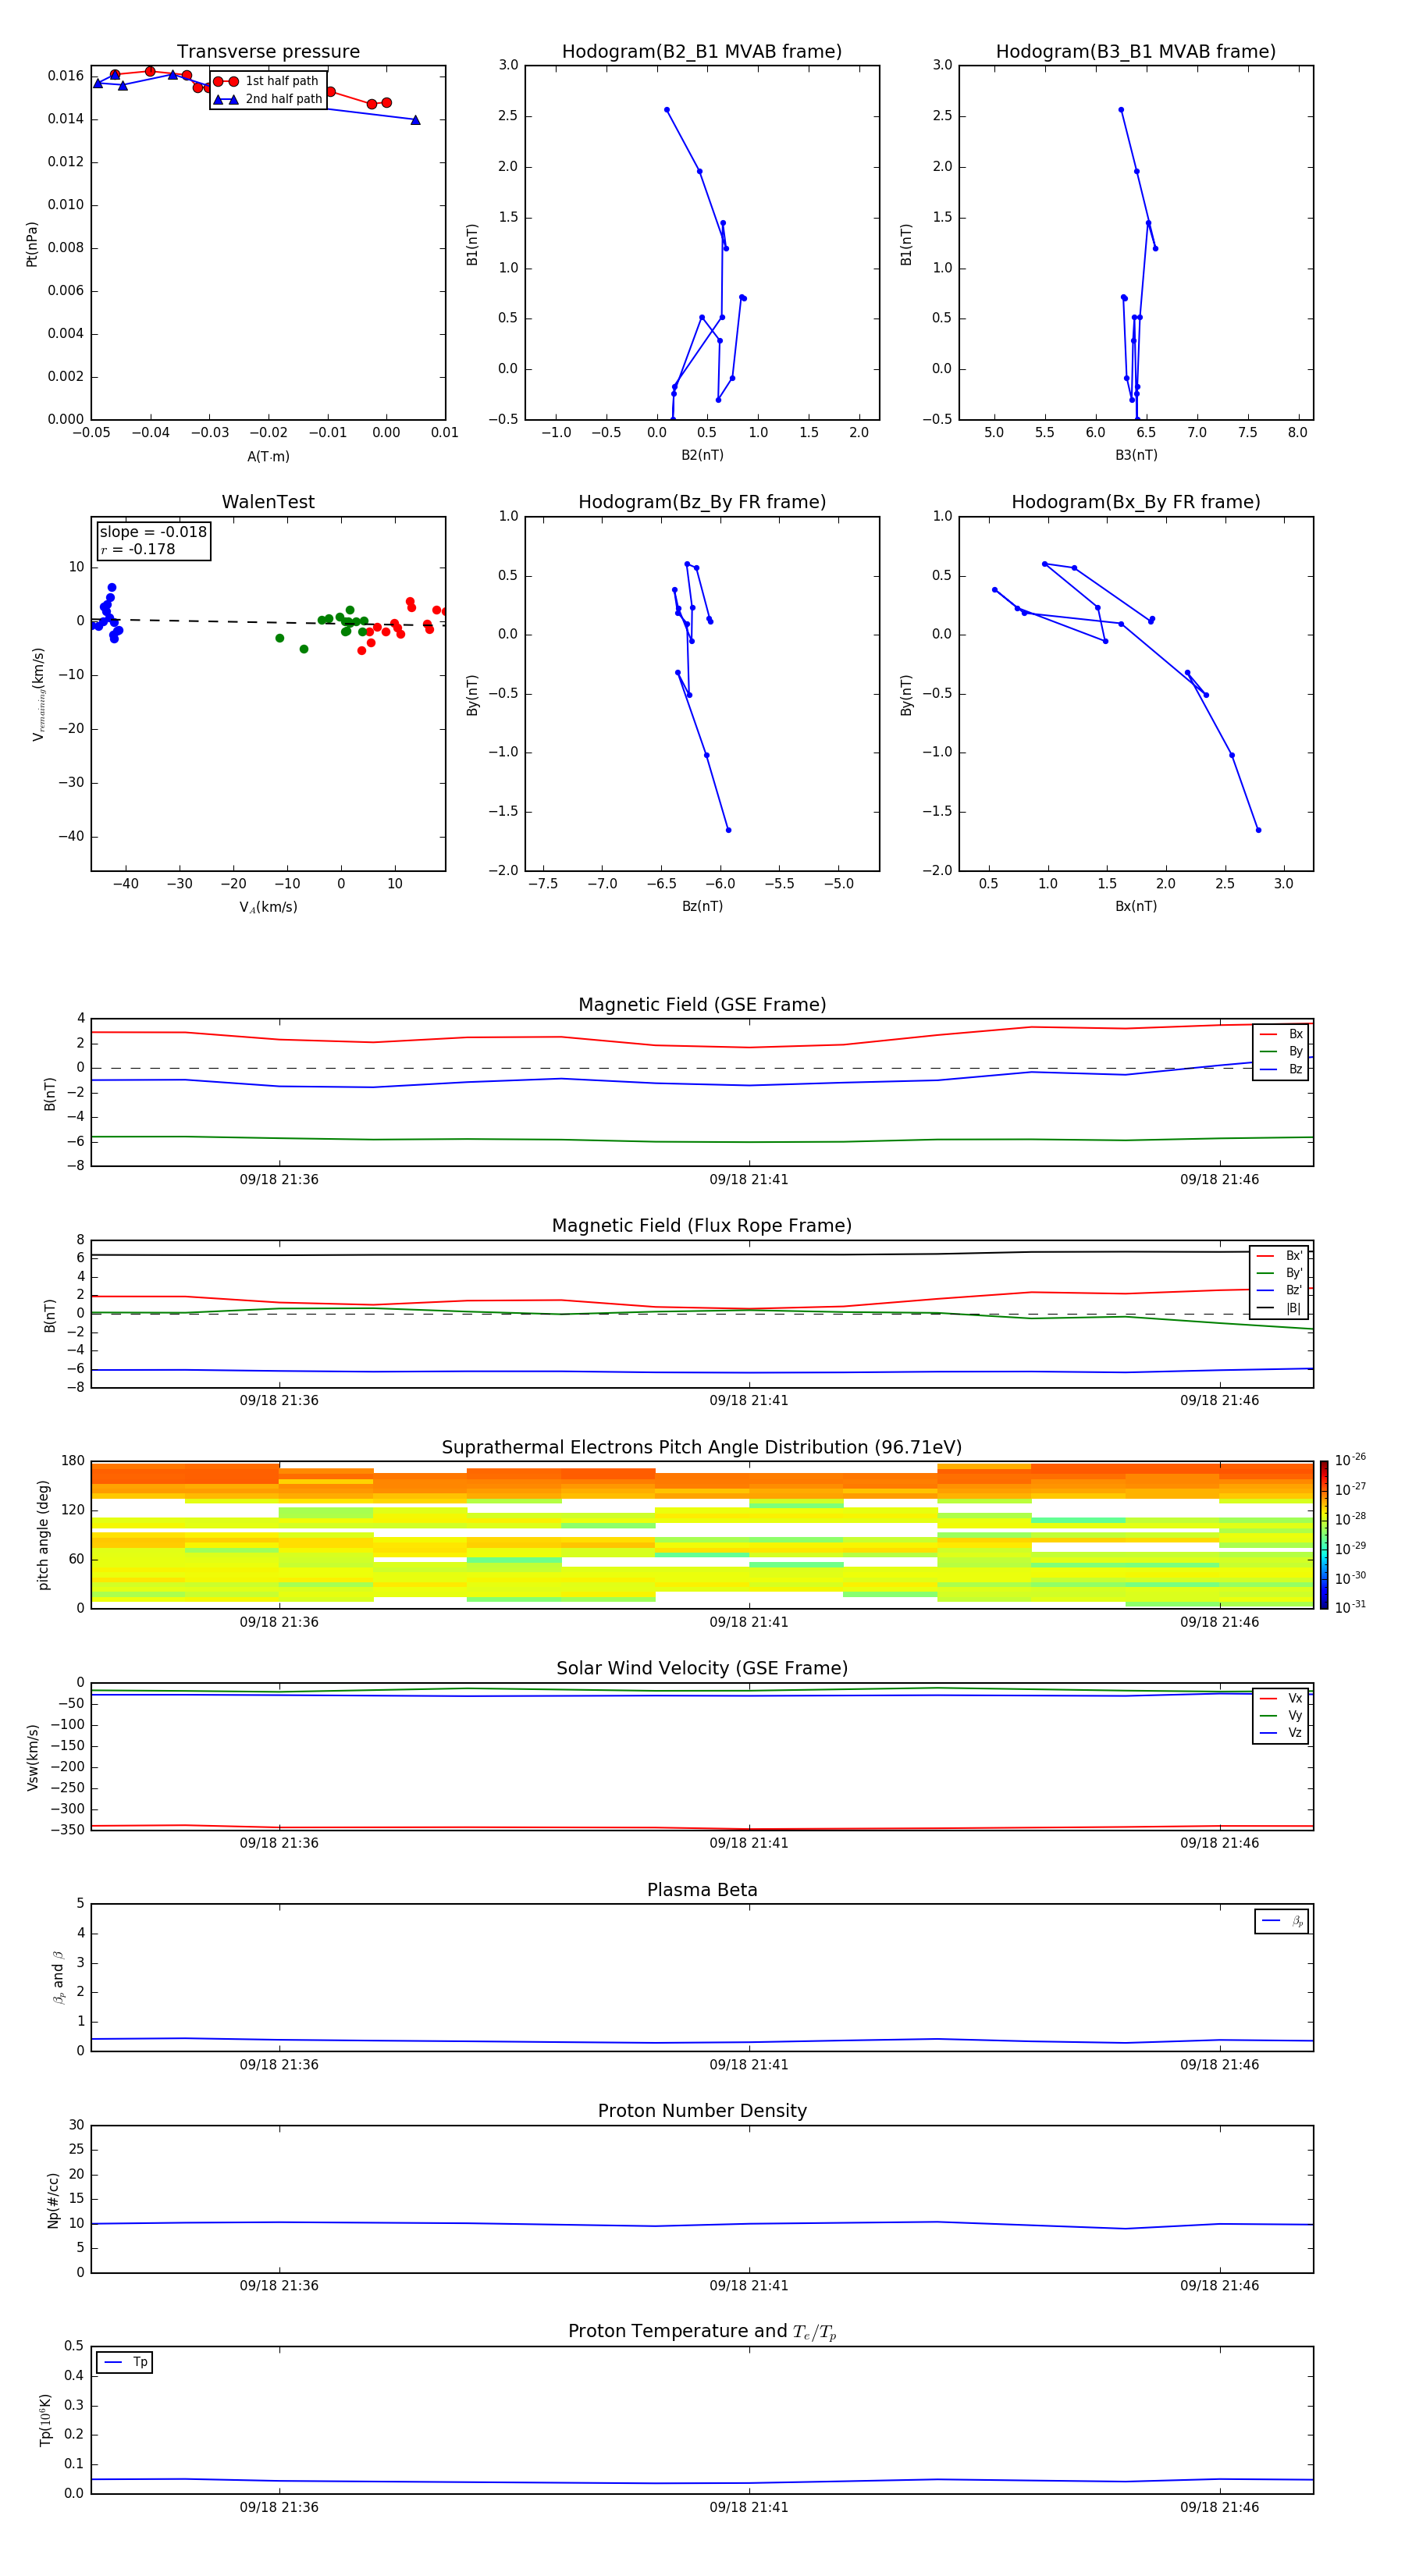
Task: Click the 'Solar Wind Velocity (GSE Frame)' title
Action: pos(702,1669)
